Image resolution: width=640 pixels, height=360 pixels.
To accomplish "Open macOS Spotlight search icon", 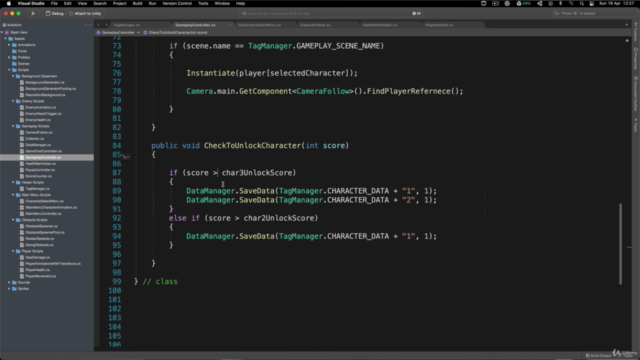I will (582, 3).
